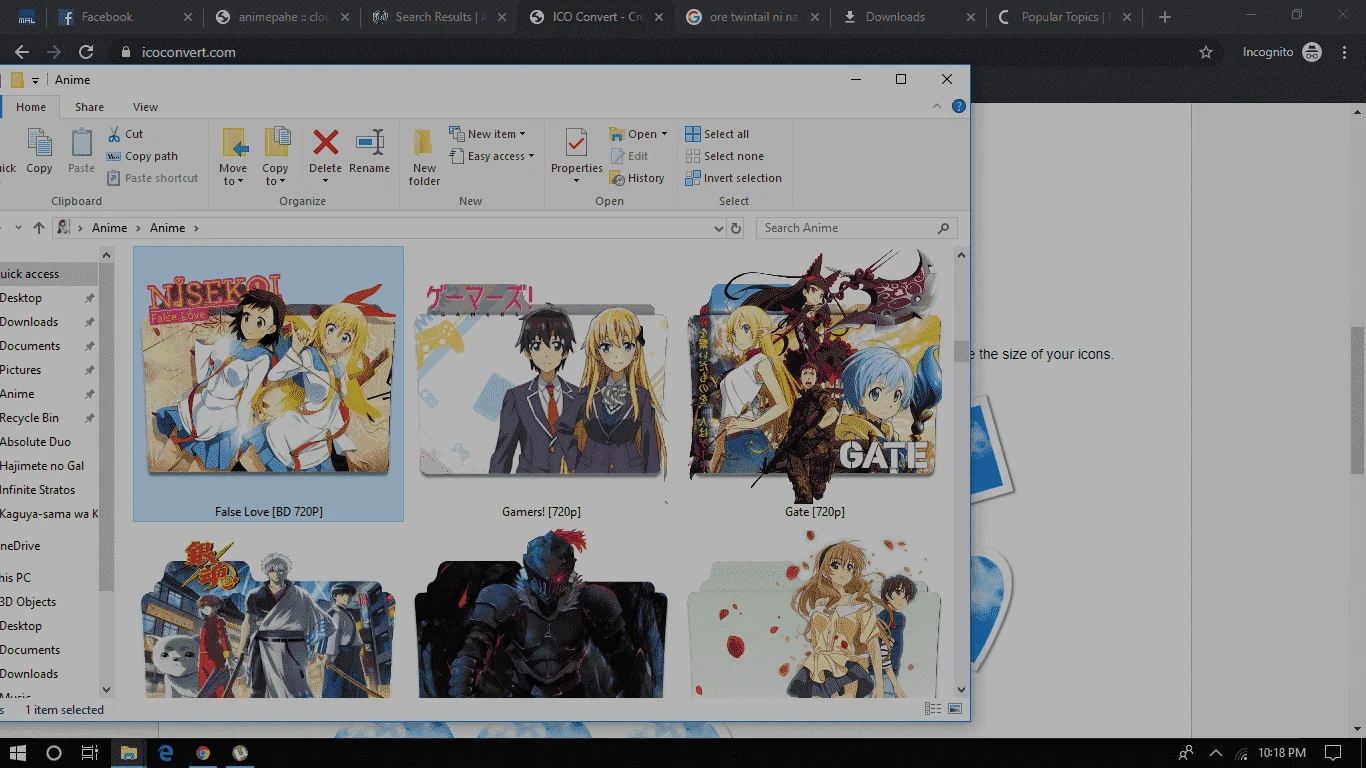
Task: Open the notification Action Center
Action: click(x=1333, y=753)
